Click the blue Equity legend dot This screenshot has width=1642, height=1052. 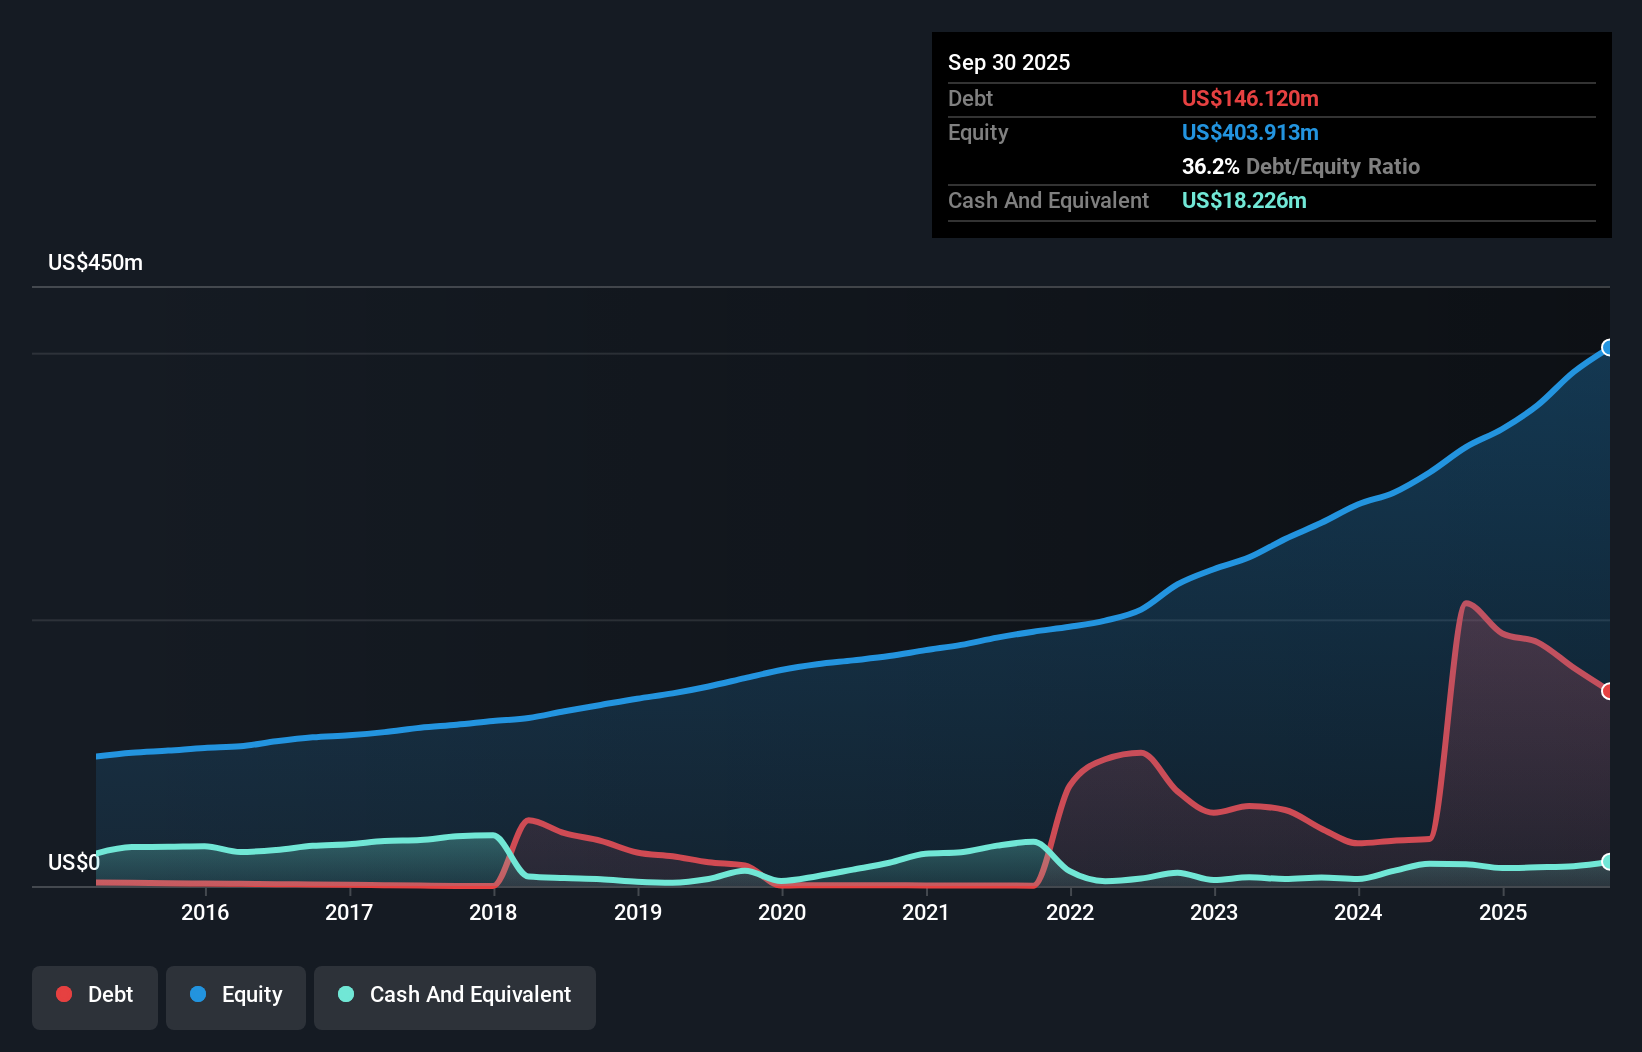(198, 994)
